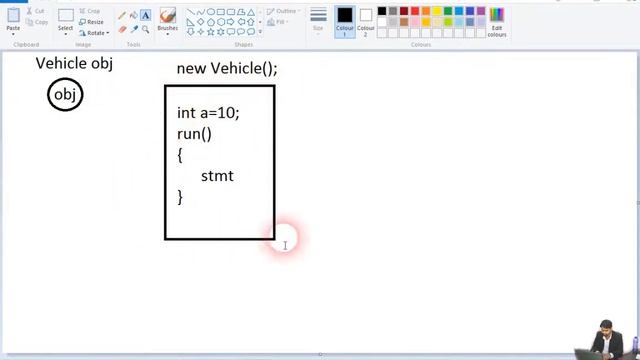The height and width of the screenshot is (360, 640).
Task: Pick the orange colour swatch
Action: [426, 11]
